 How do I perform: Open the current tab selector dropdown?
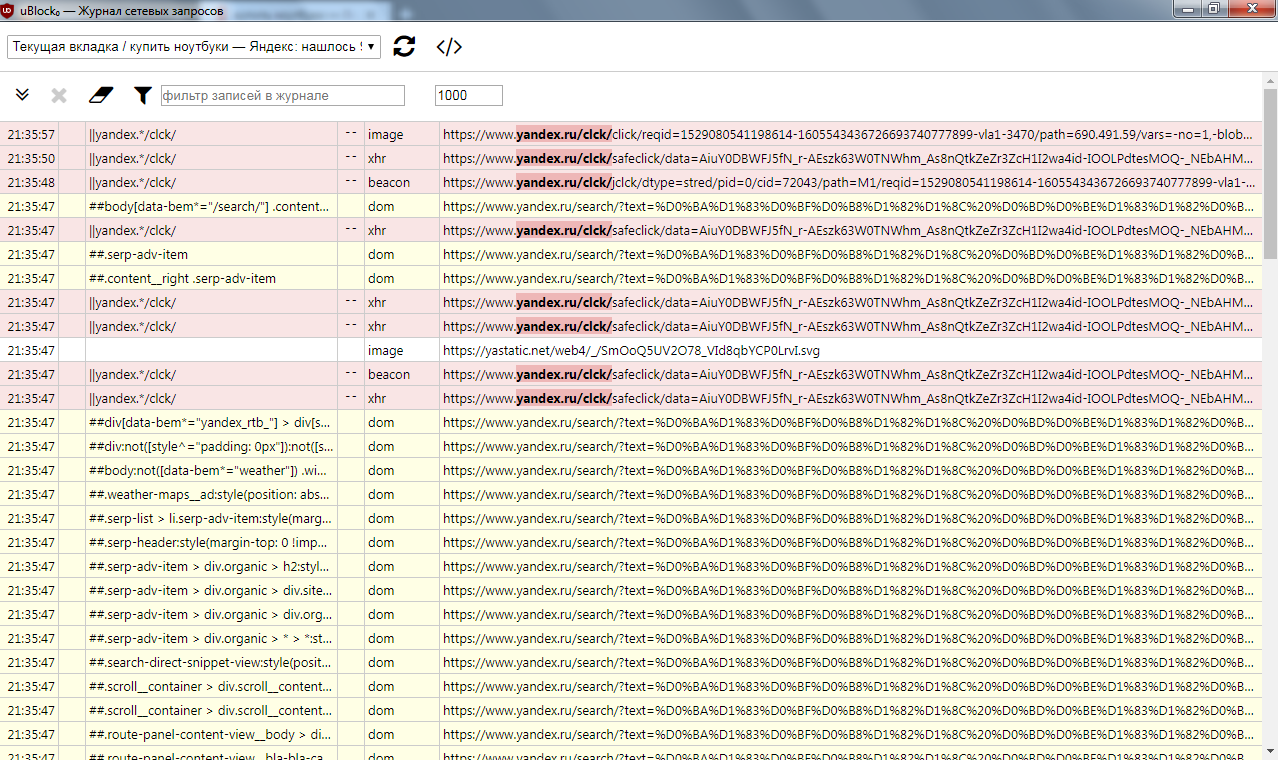194,47
